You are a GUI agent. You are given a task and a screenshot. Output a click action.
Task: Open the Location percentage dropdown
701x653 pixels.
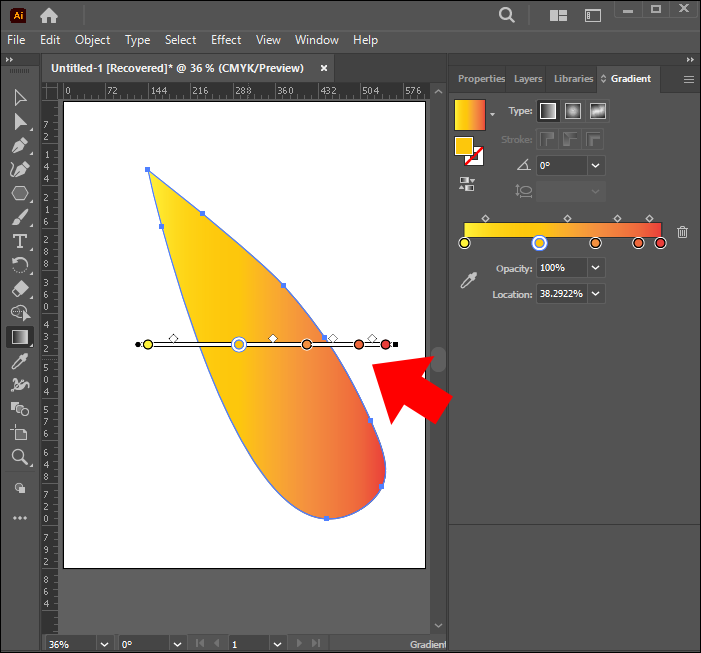[596, 294]
